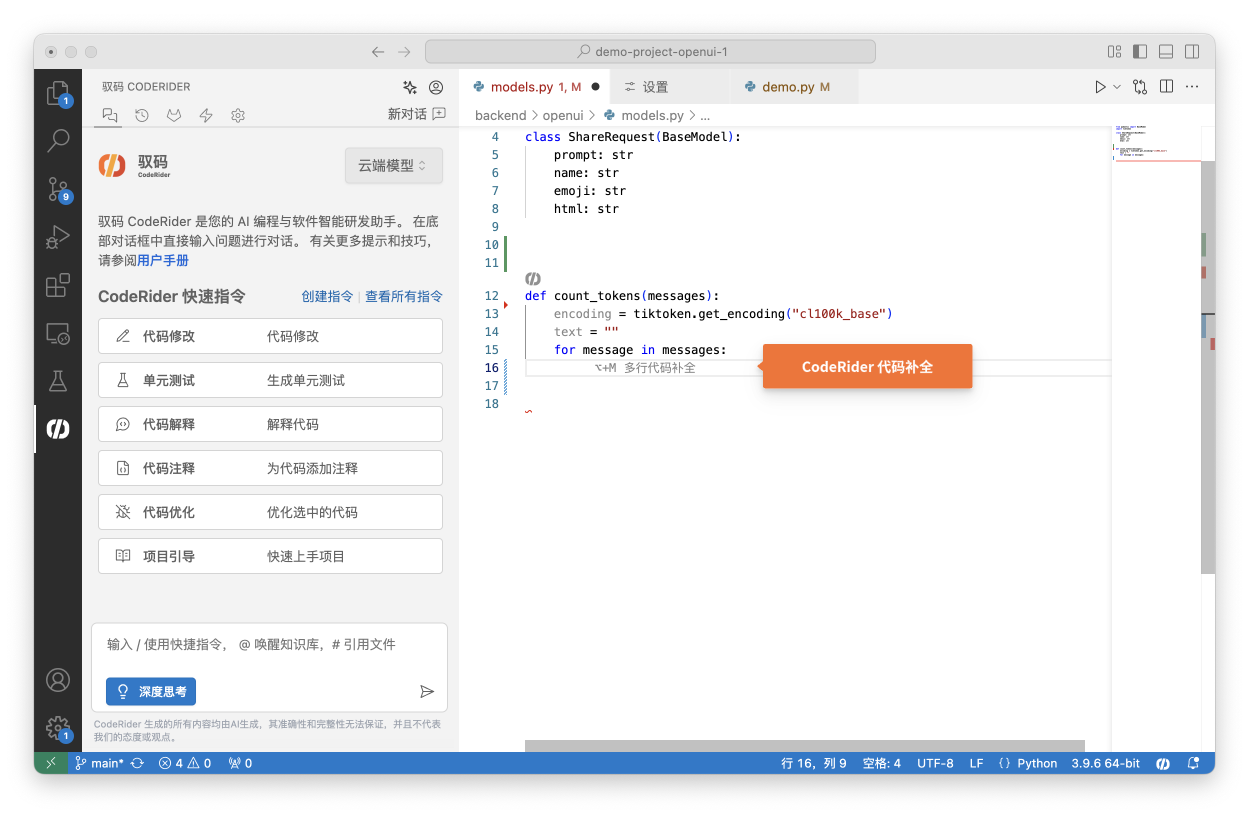The width and height of the screenshot is (1249, 824).
Task: Click the user profile icon in CodeRider header
Action: click(436, 87)
